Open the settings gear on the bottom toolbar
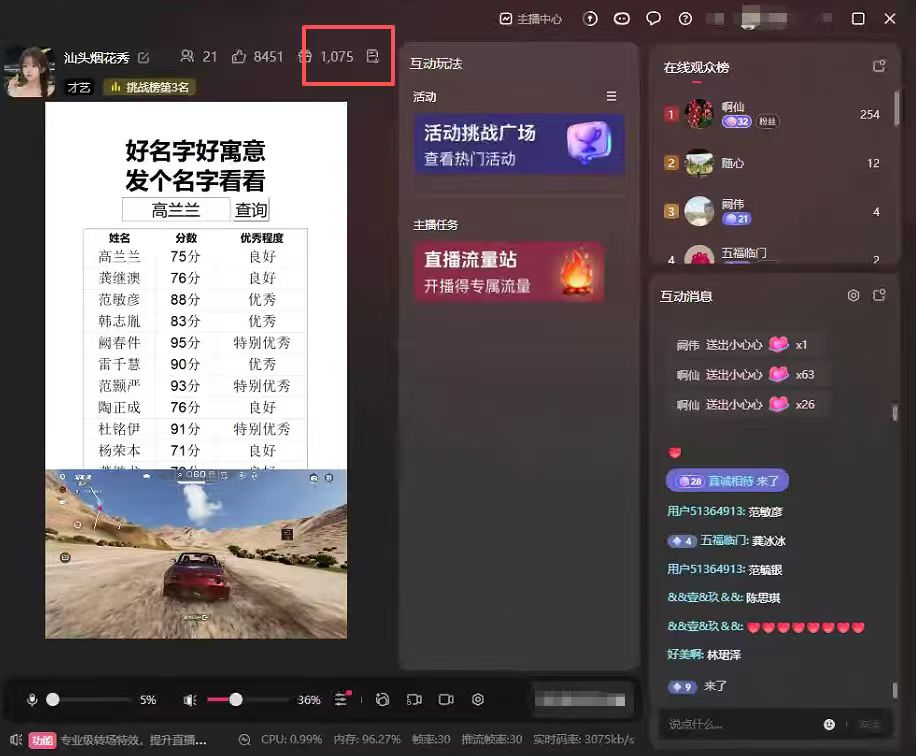This screenshot has width=916, height=756. tap(478, 699)
